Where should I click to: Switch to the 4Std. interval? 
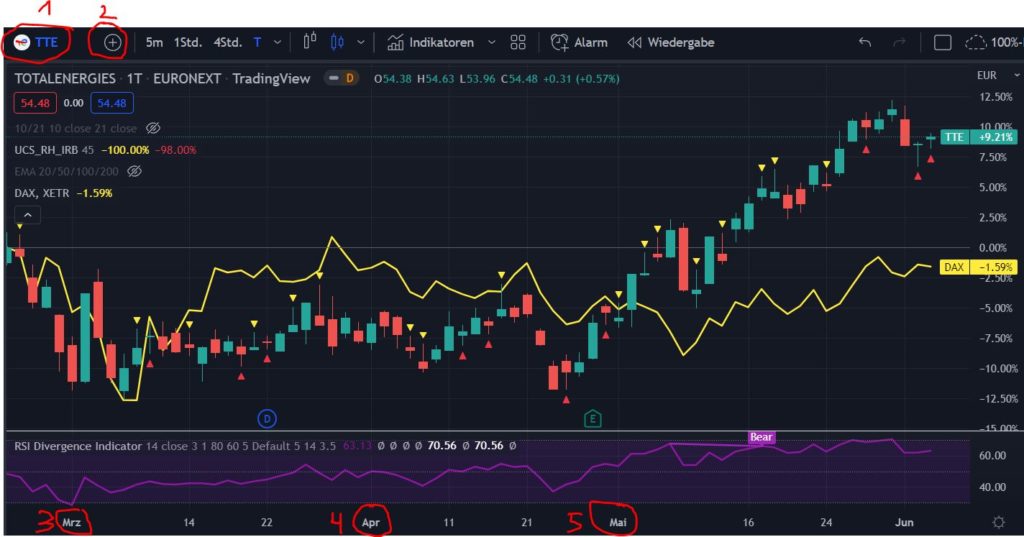[x=228, y=42]
